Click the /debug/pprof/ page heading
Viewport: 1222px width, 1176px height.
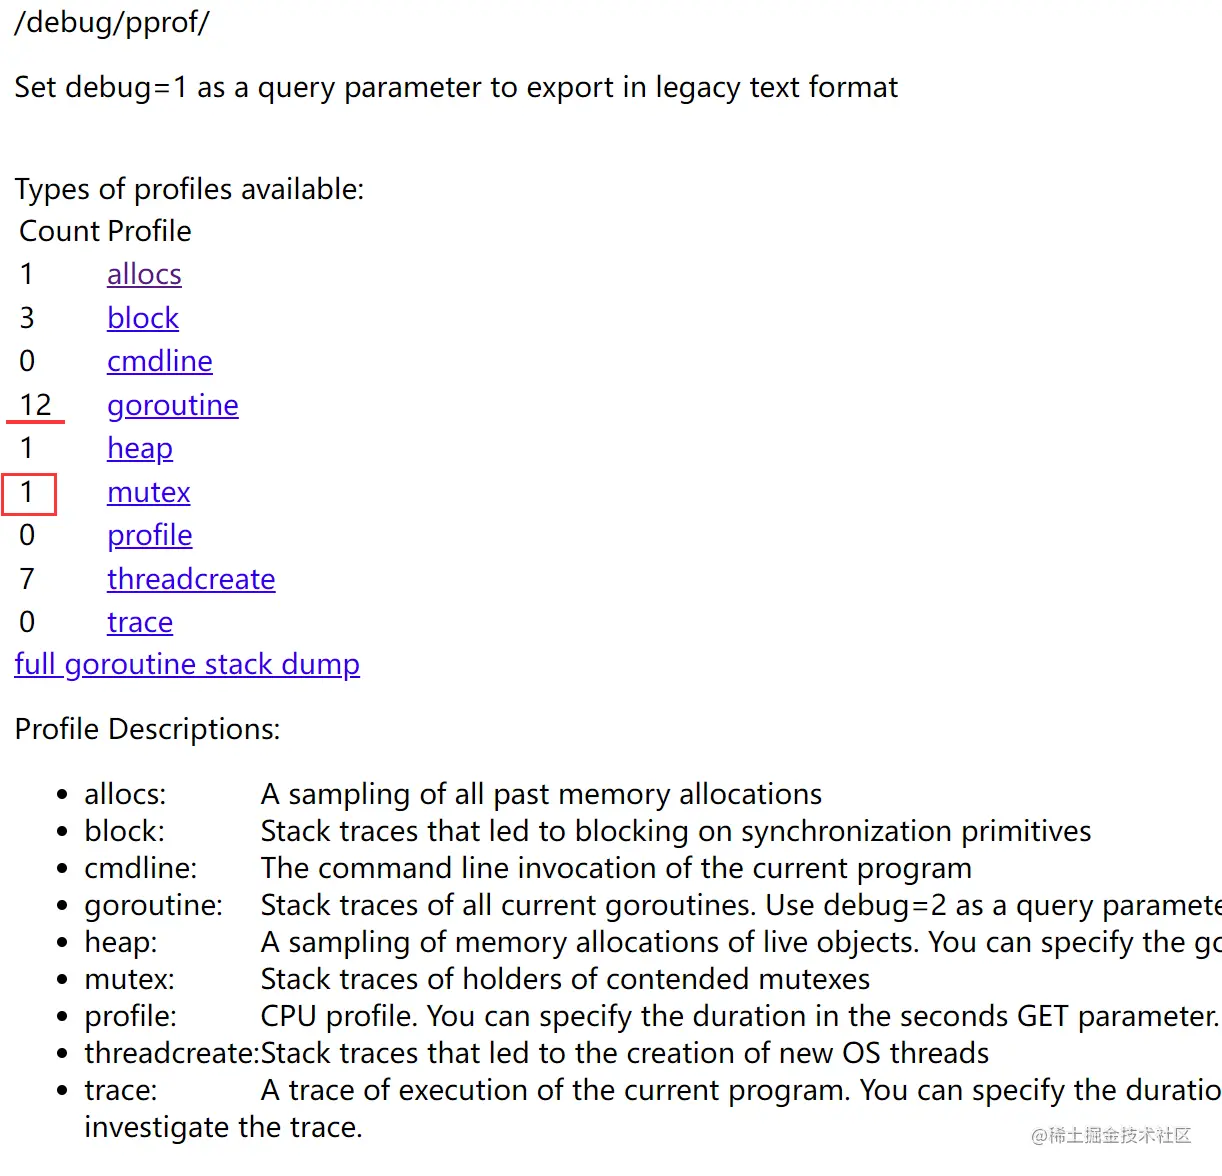click(112, 23)
